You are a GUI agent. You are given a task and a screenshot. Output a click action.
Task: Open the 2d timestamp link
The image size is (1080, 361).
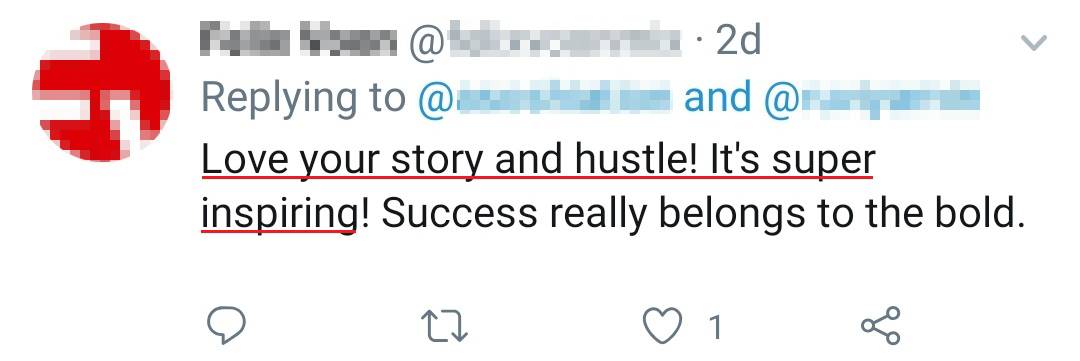tap(738, 43)
